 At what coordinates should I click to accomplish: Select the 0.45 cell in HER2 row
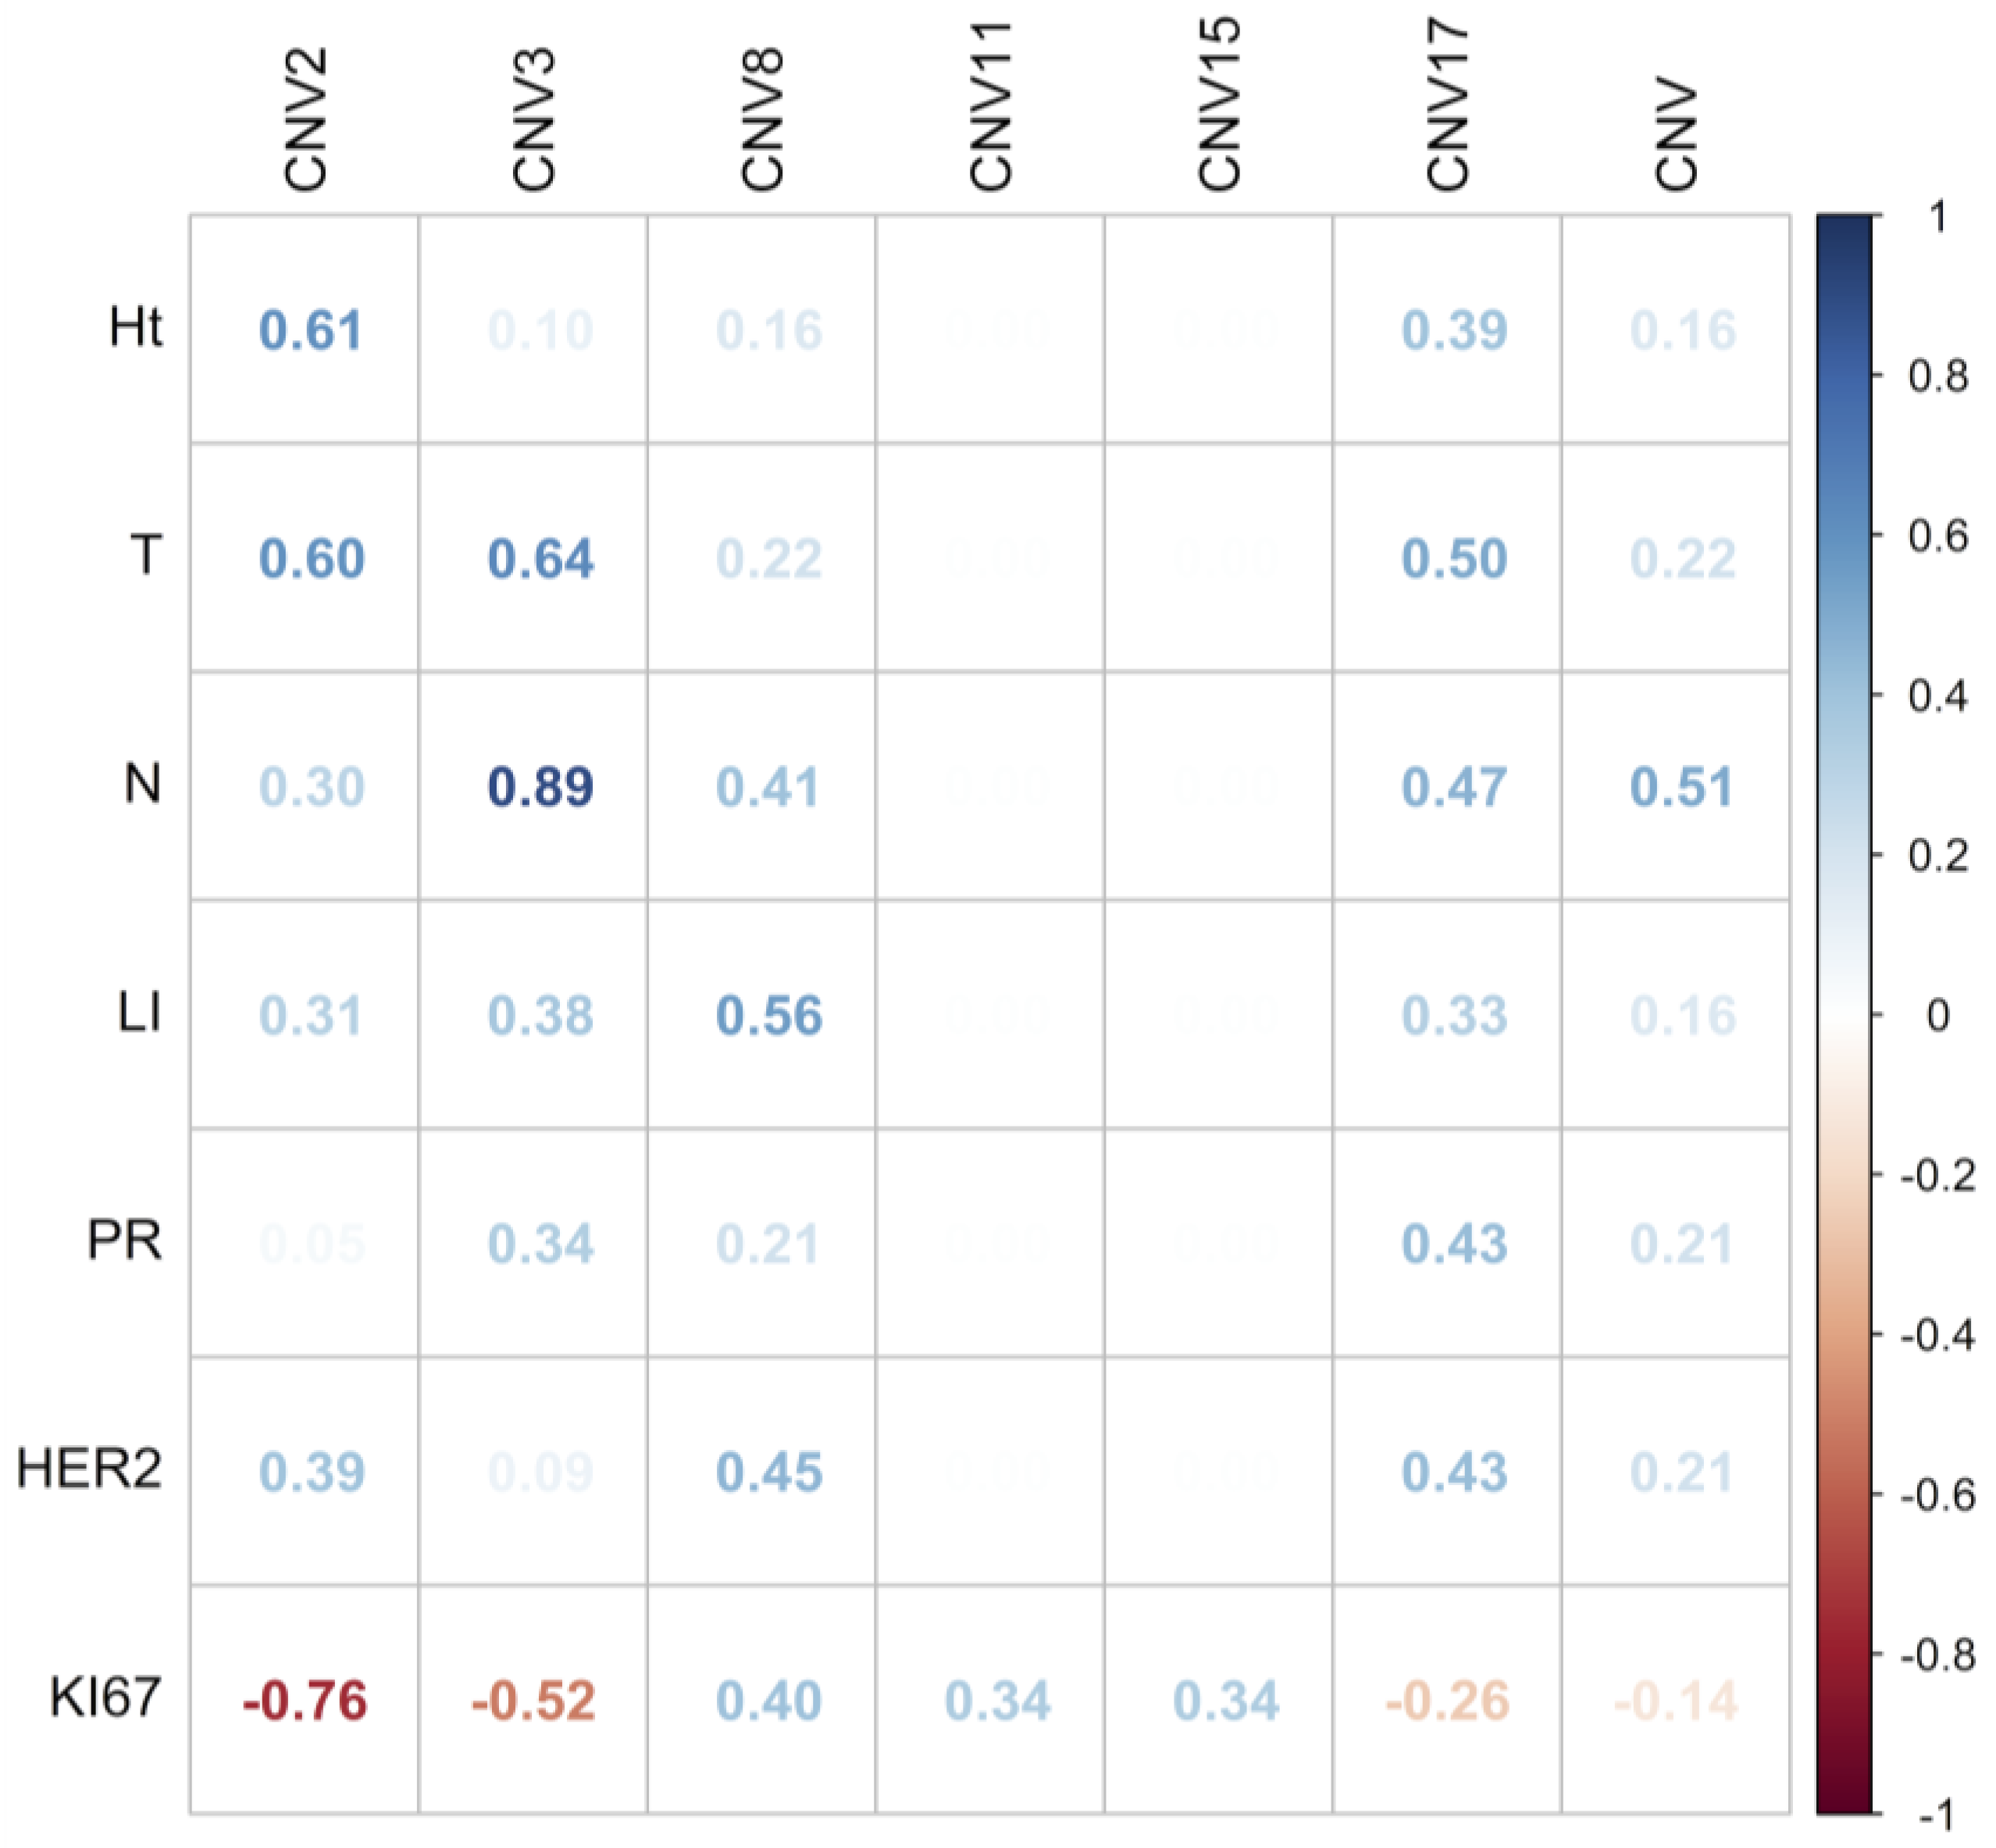coord(769,1472)
